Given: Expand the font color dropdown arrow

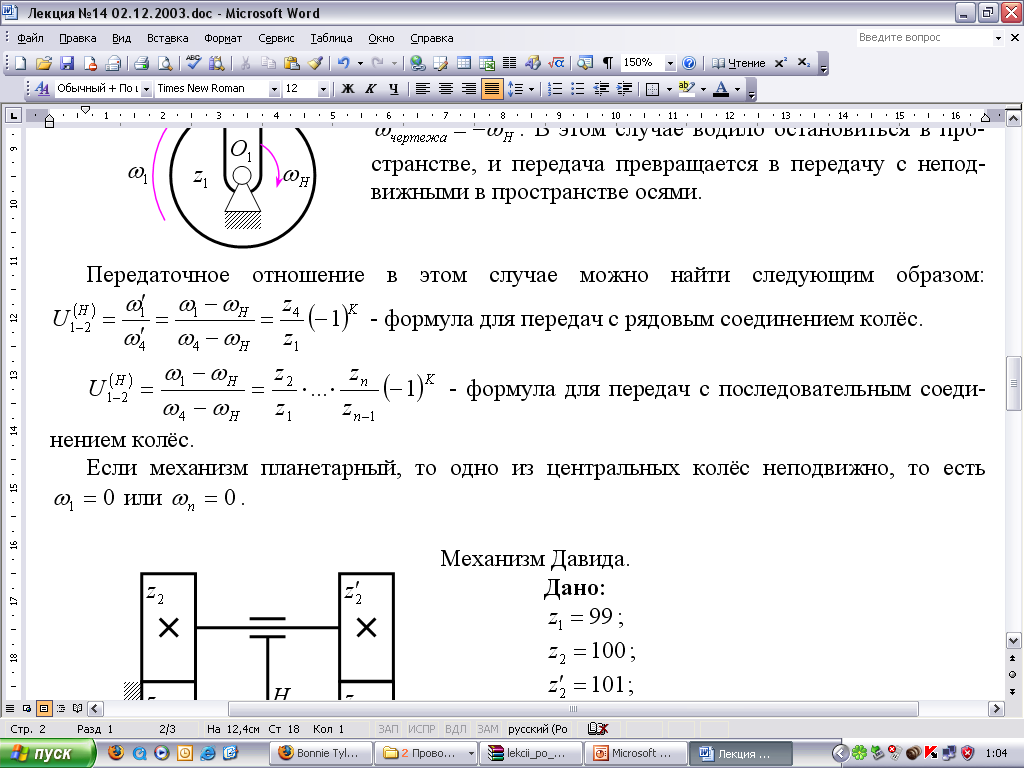Looking at the screenshot, I should [x=738, y=89].
